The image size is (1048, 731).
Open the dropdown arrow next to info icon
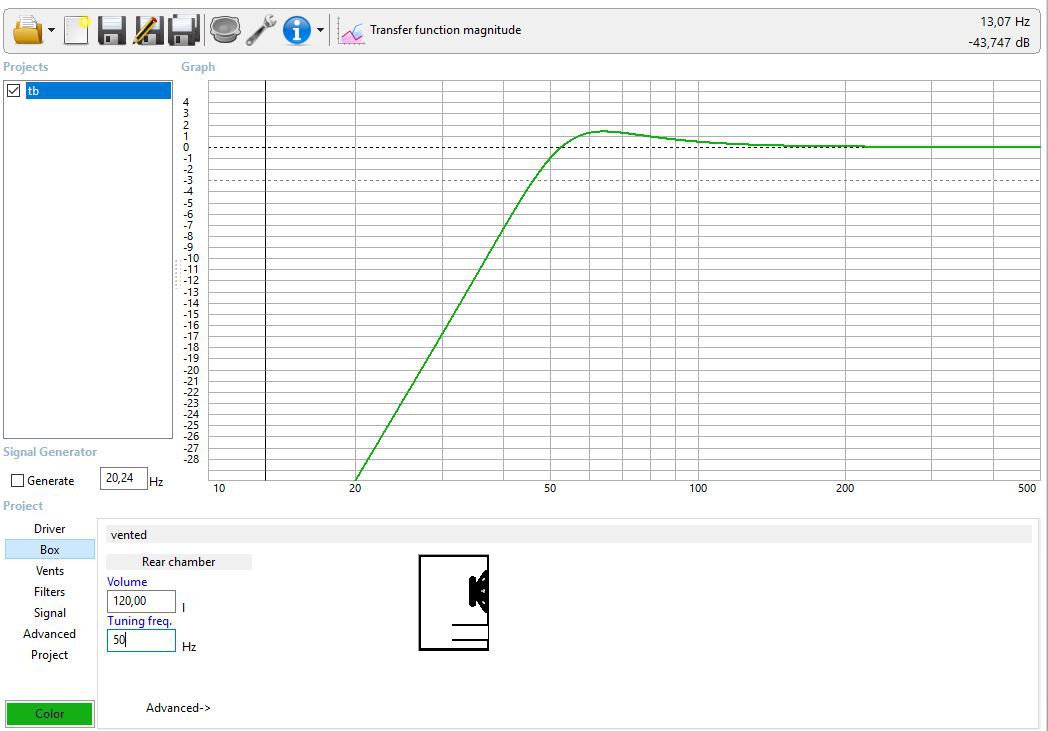(x=320, y=31)
